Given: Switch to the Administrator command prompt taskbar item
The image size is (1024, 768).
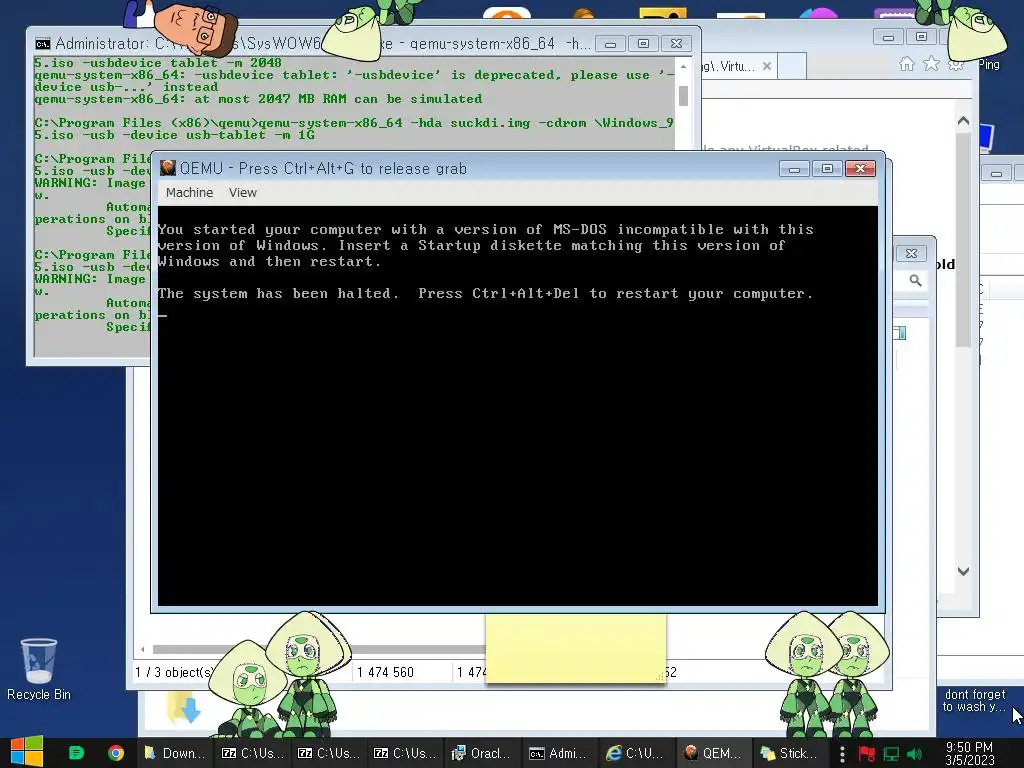Looking at the screenshot, I should coord(558,753).
